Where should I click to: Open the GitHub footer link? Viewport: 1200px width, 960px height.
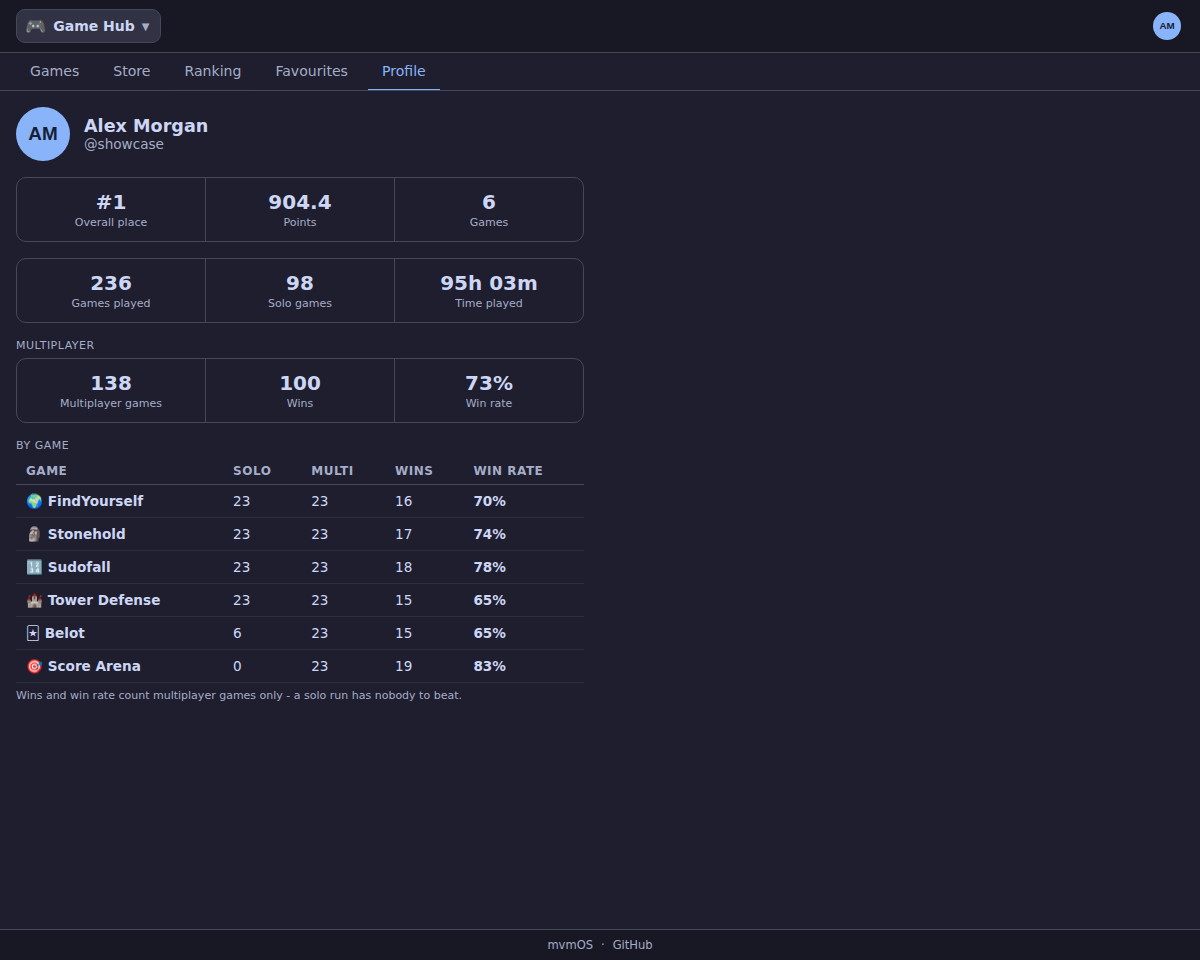[x=633, y=945]
